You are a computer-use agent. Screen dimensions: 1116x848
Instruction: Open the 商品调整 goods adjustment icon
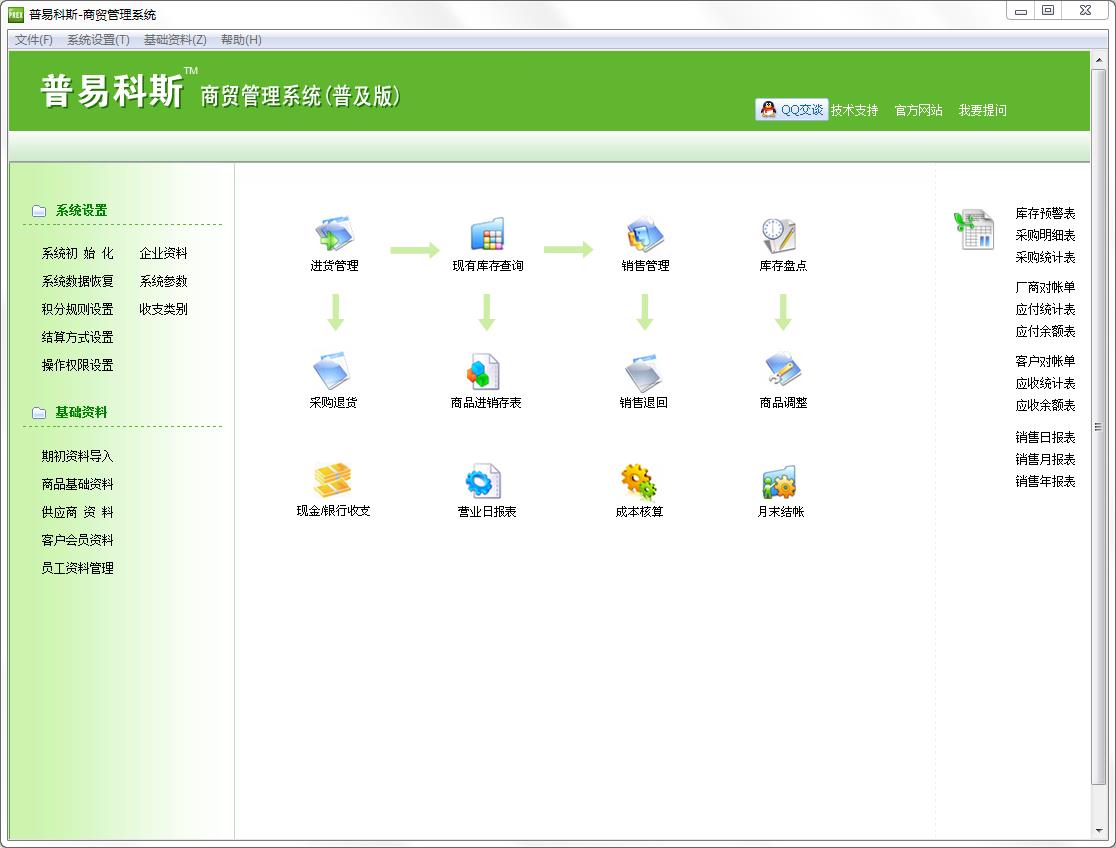point(783,370)
